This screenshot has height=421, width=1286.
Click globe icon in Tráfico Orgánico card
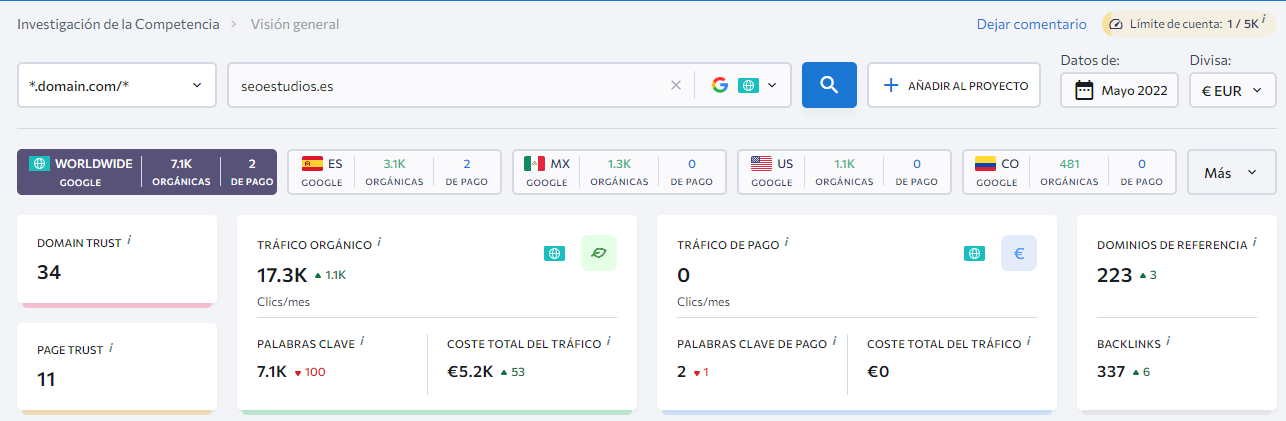[554, 254]
